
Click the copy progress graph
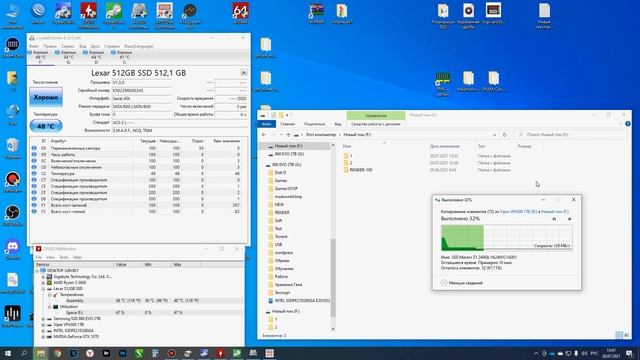pos(507,237)
